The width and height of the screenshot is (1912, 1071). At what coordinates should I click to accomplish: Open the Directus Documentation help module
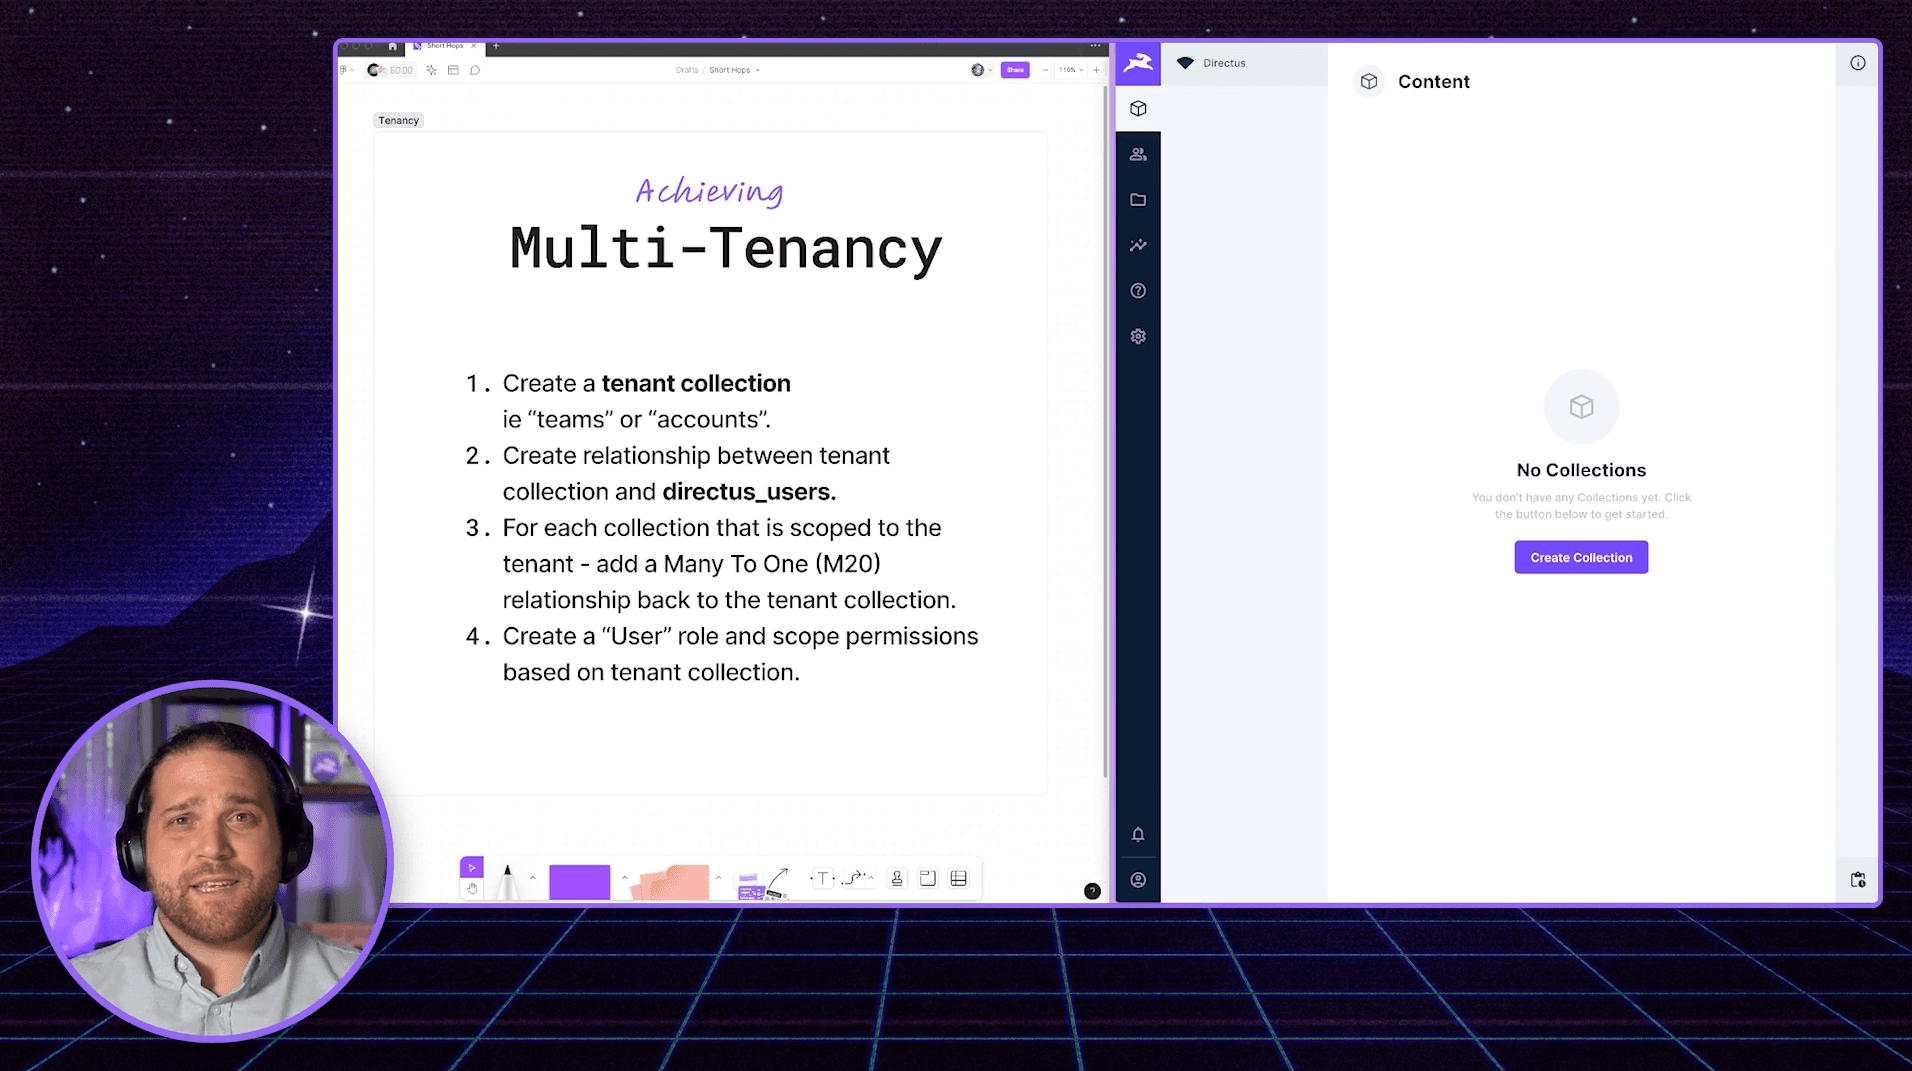coord(1138,291)
